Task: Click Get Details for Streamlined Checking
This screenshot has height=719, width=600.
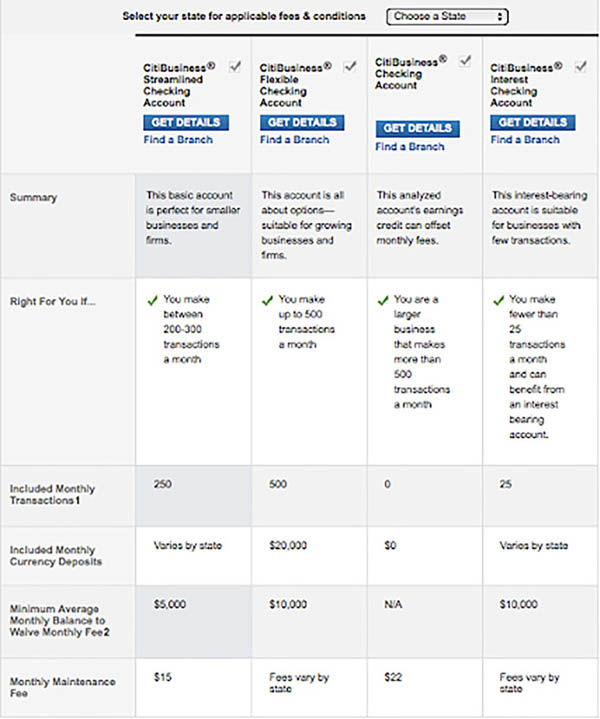Action: [186, 122]
